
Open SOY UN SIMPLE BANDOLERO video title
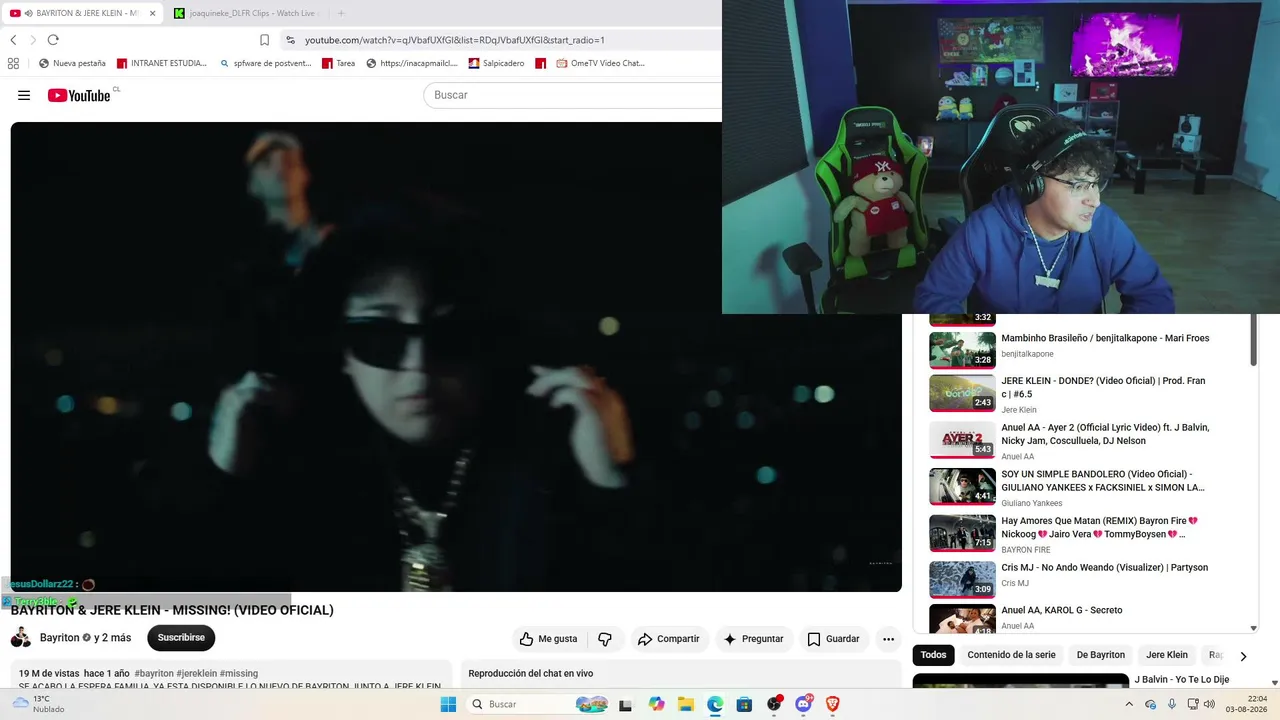tap(1103, 481)
